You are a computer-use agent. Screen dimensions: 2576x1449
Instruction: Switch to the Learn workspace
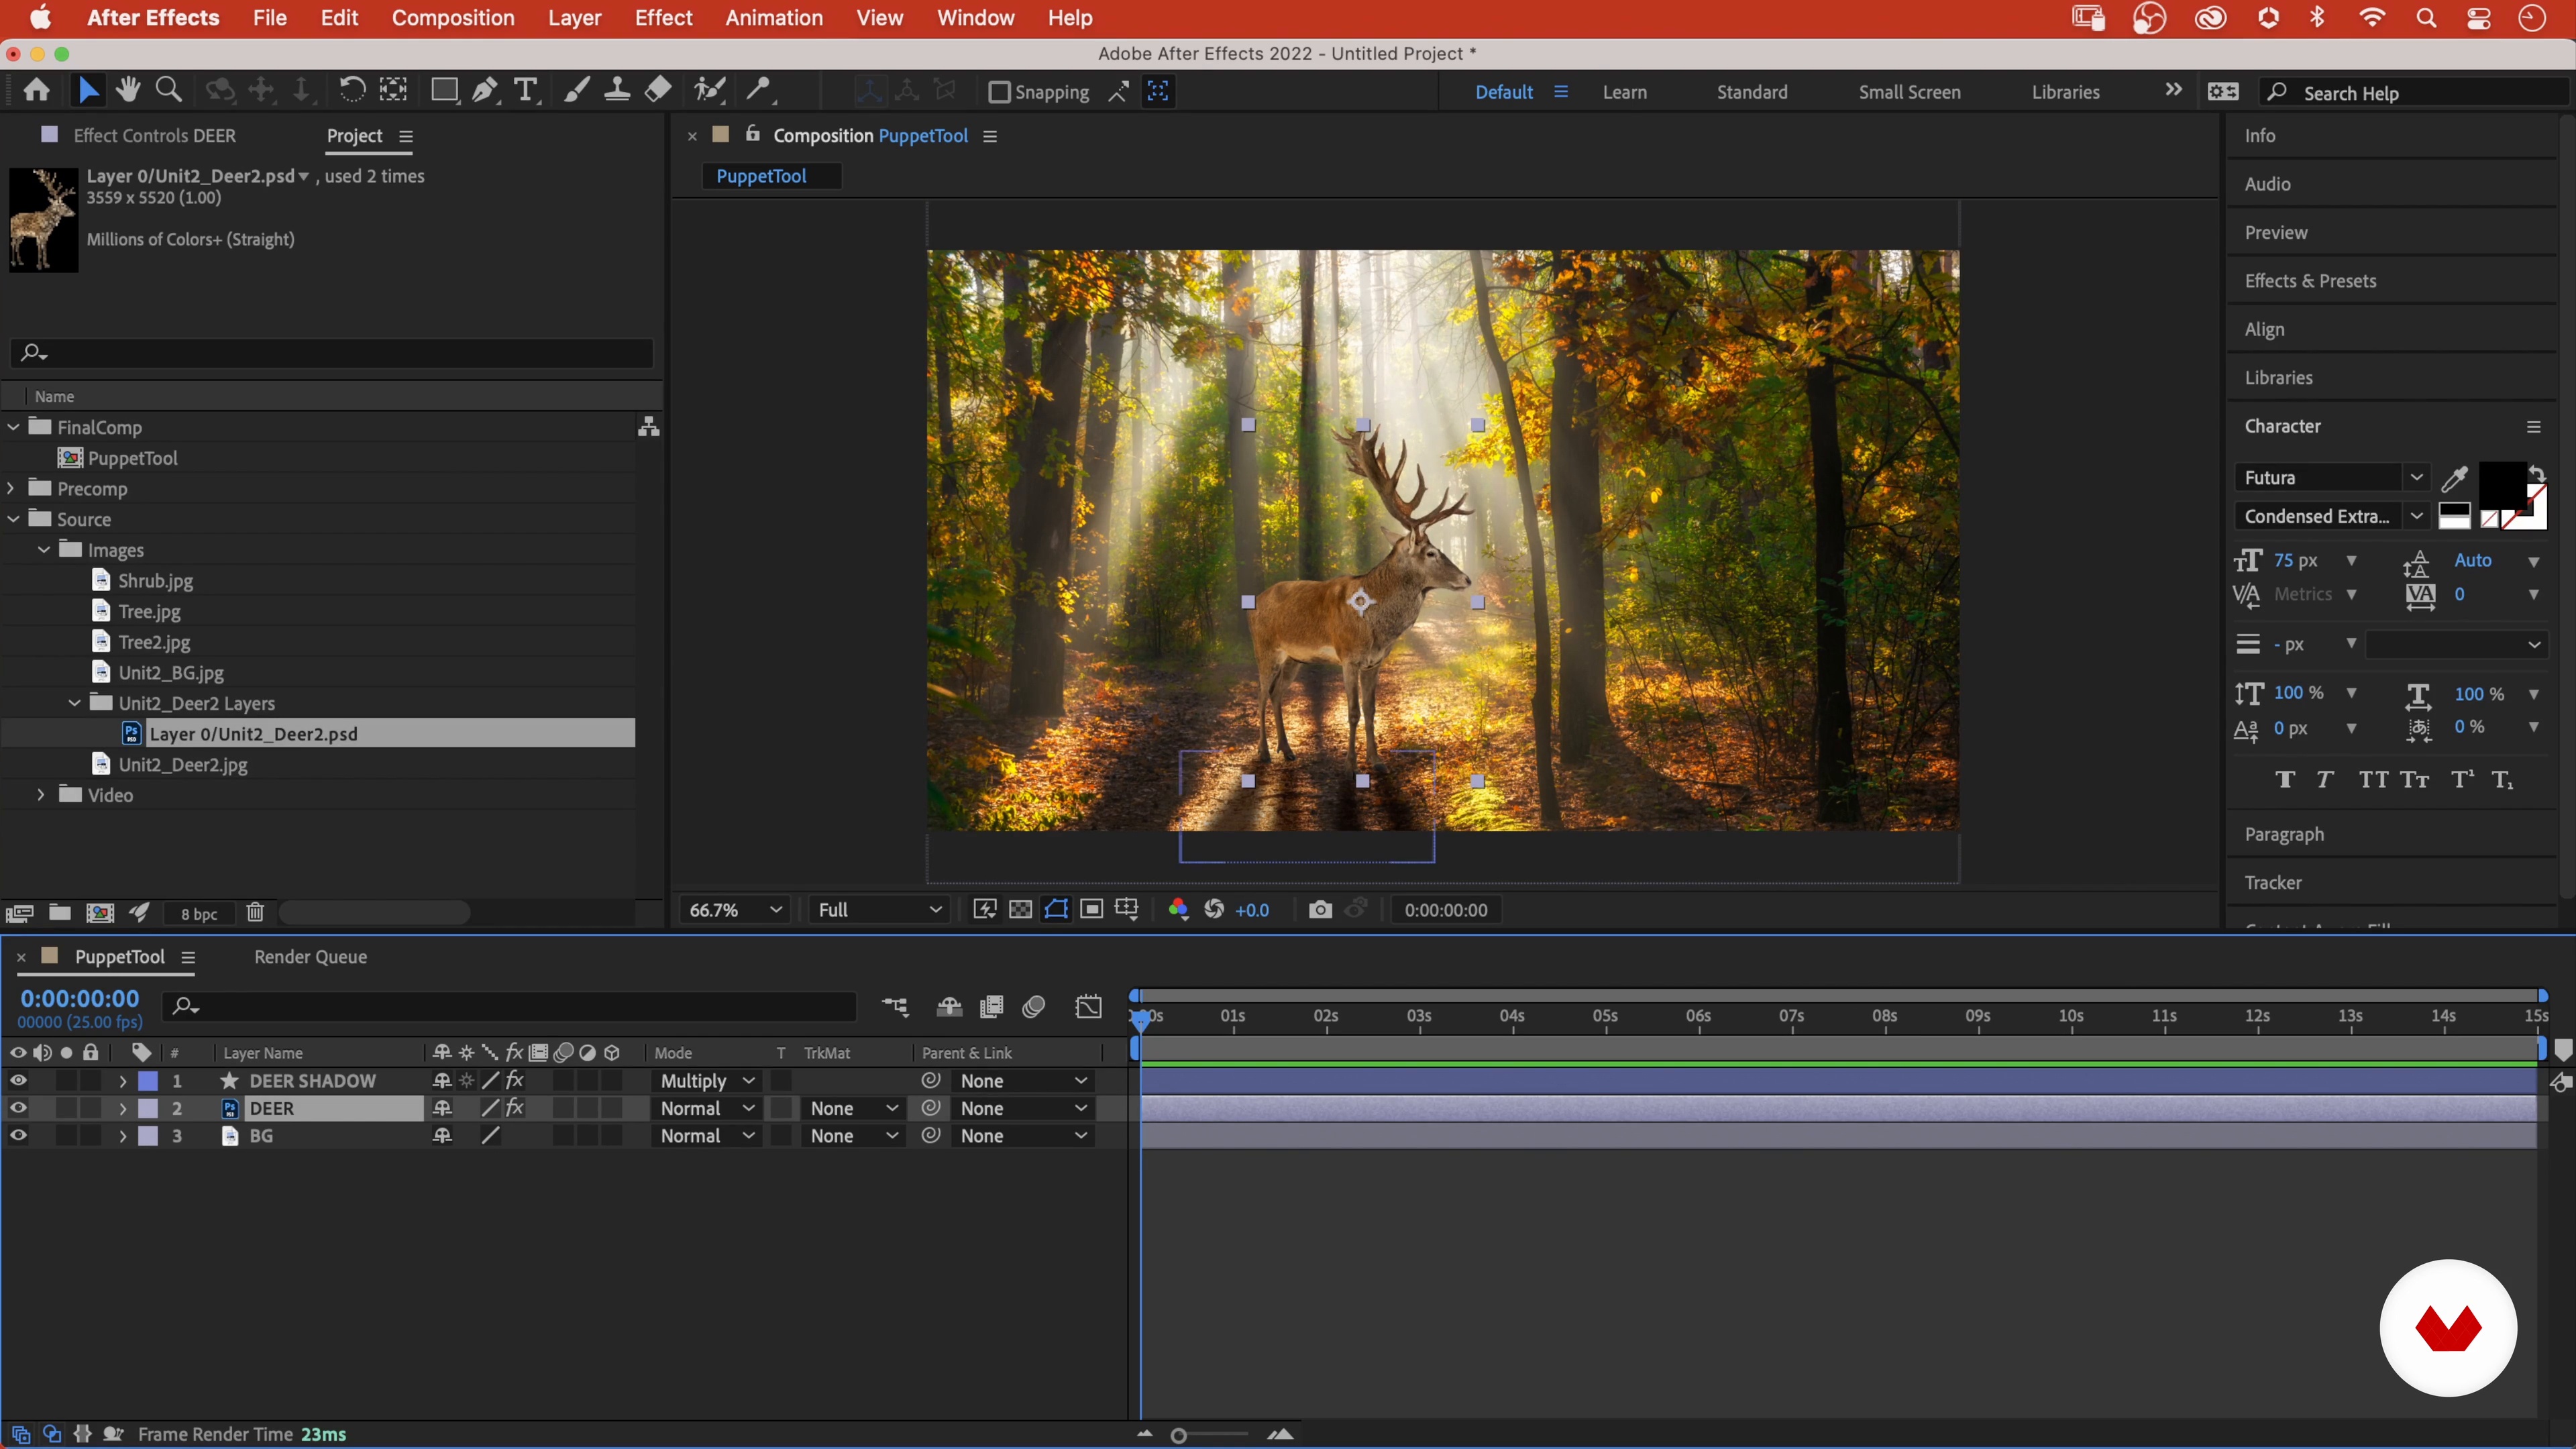1624,92
